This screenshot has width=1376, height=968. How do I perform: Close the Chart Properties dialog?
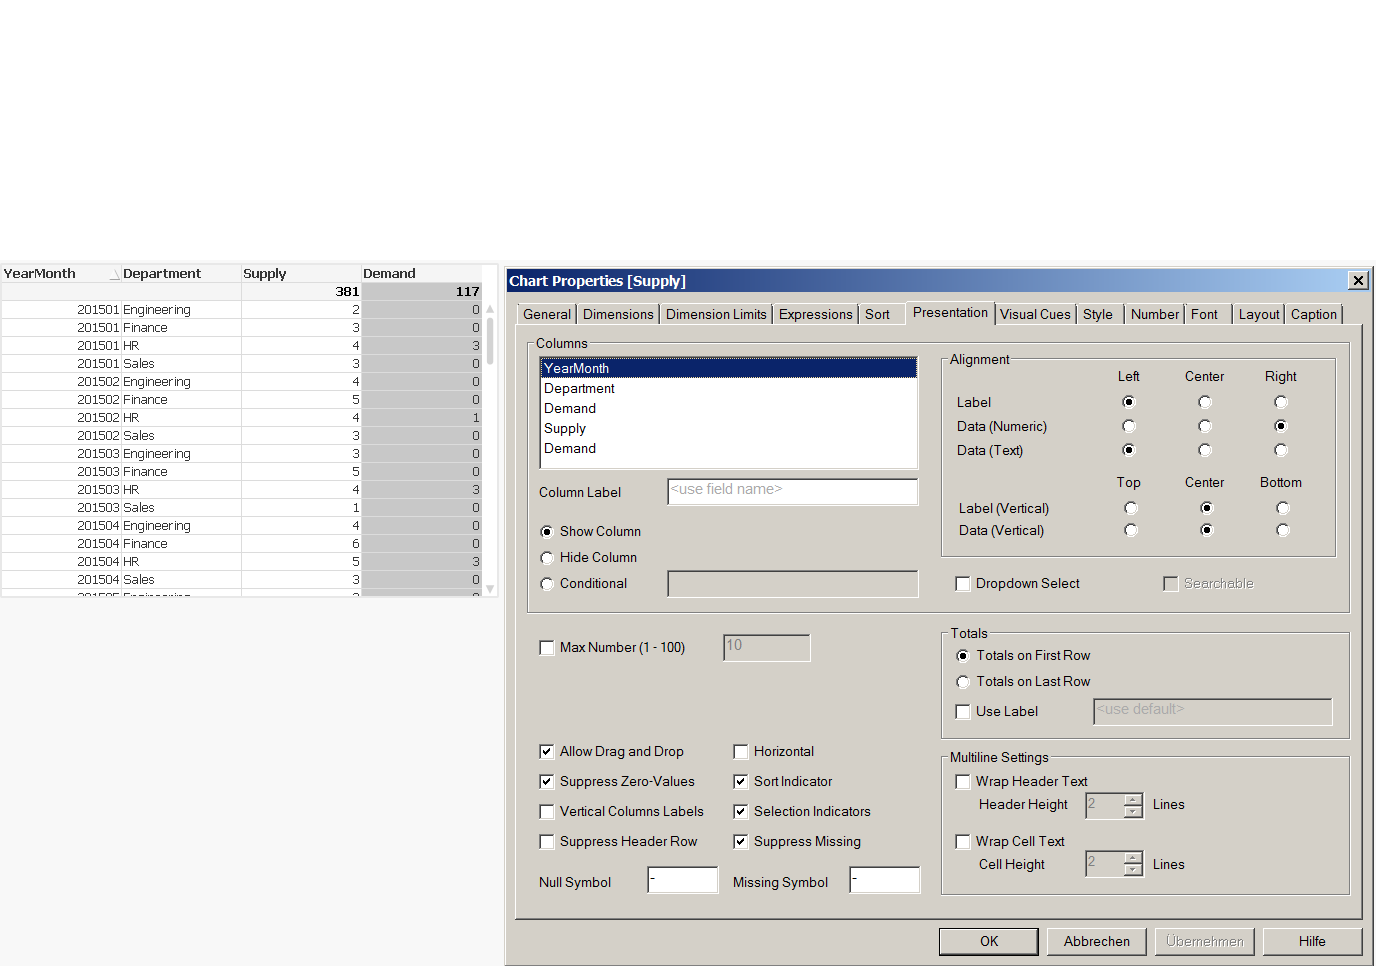tap(1358, 281)
